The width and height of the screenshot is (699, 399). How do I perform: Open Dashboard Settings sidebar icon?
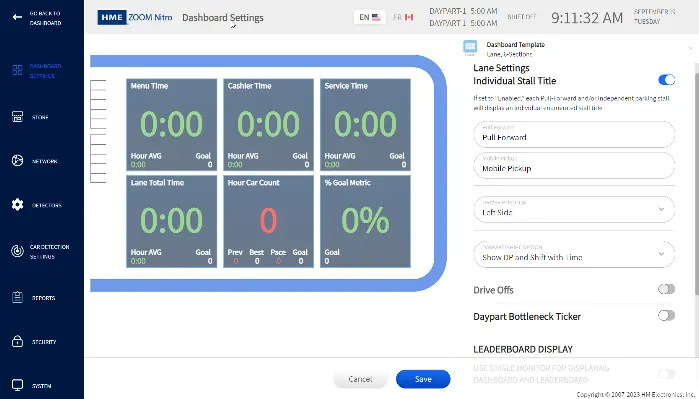pos(17,70)
